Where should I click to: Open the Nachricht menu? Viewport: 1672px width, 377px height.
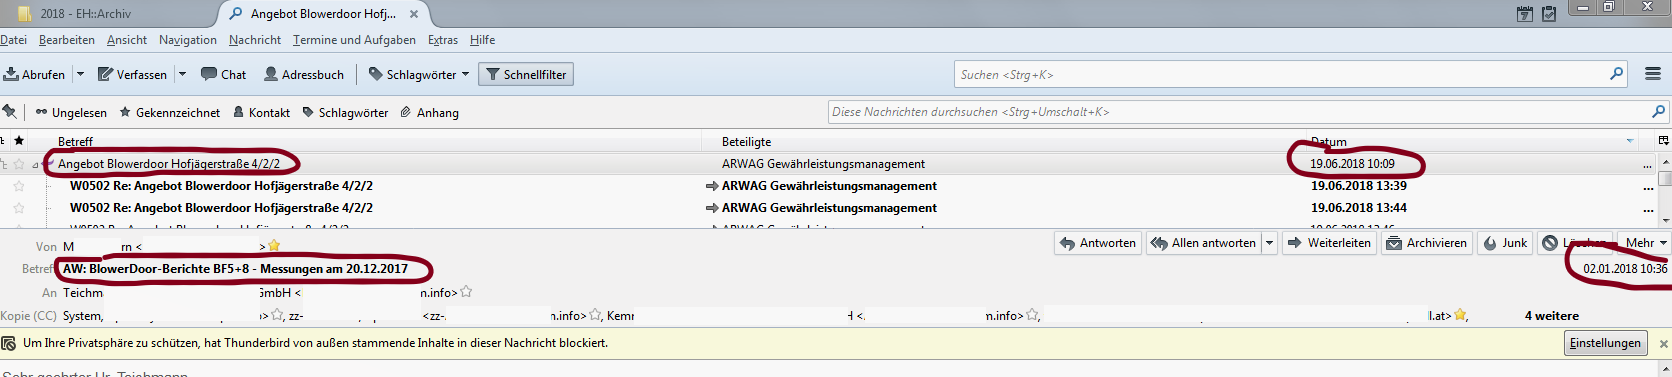[x=255, y=40]
